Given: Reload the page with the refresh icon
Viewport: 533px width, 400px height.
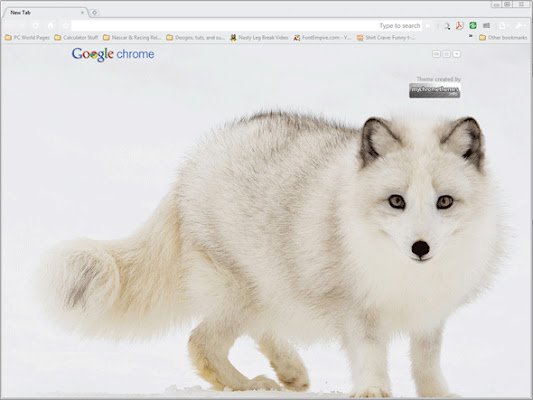Looking at the screenshot, I should coord(36,25).
